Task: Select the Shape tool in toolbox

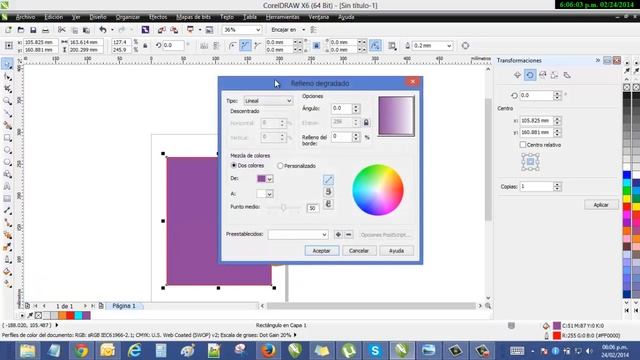Action: coord(7,77)
